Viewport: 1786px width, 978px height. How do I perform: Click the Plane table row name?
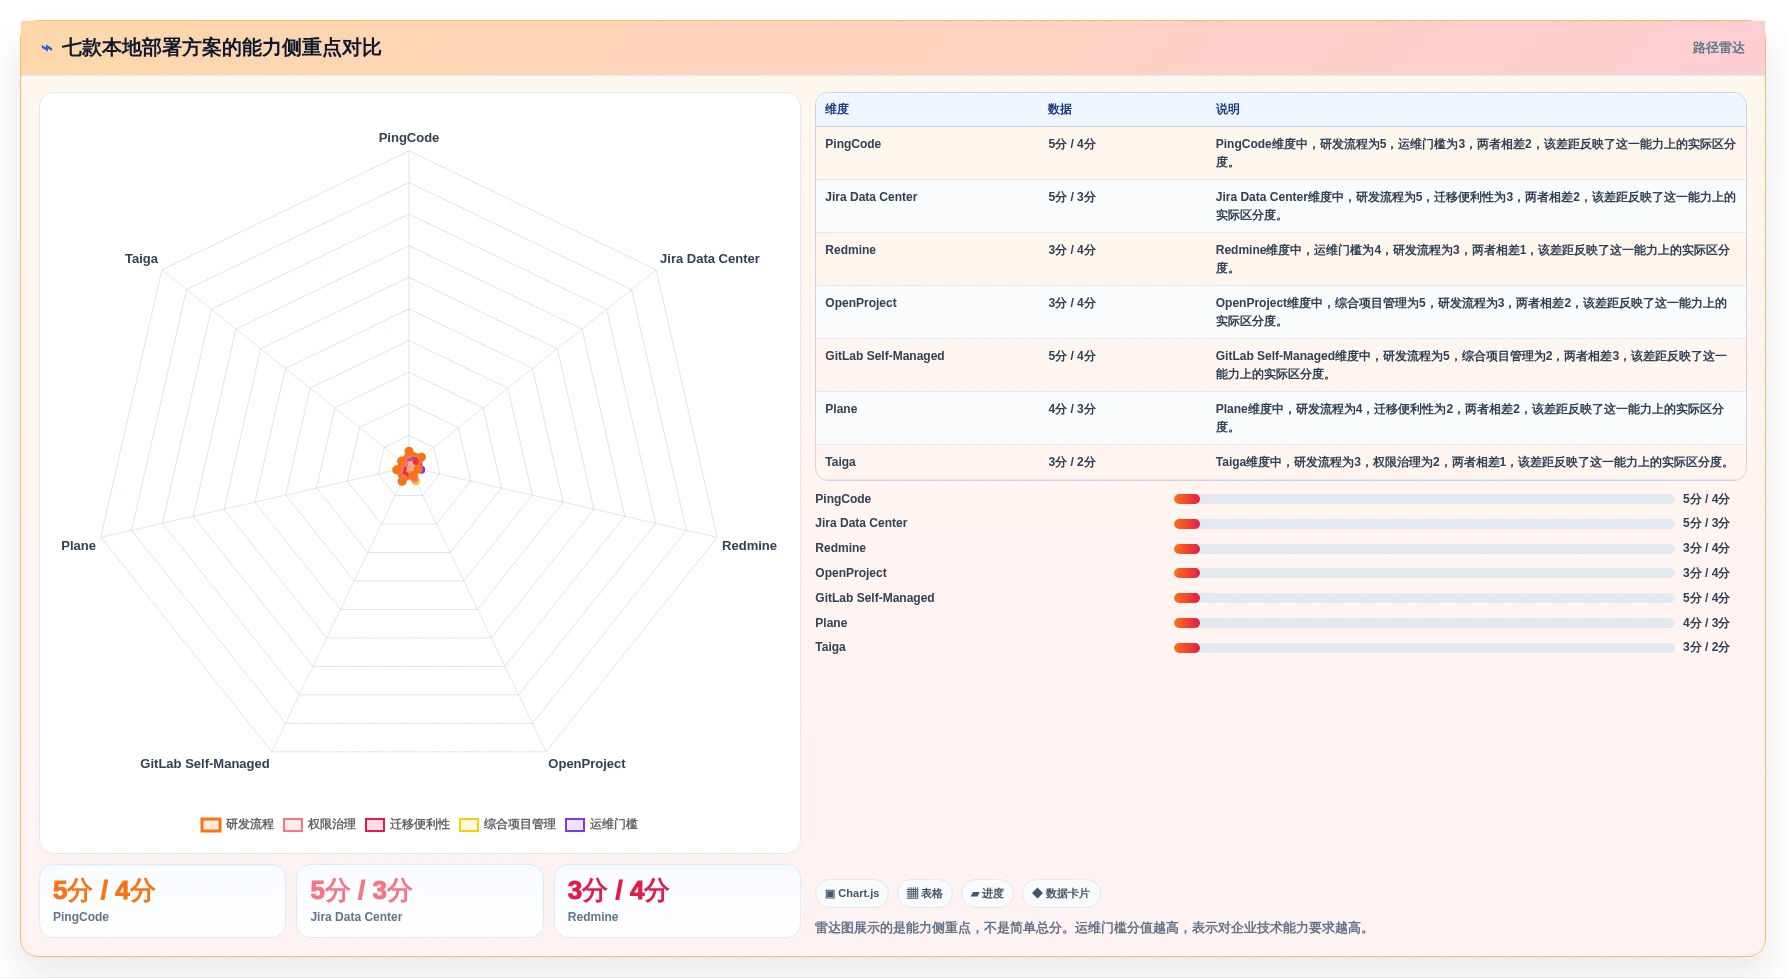pos(841,409)
